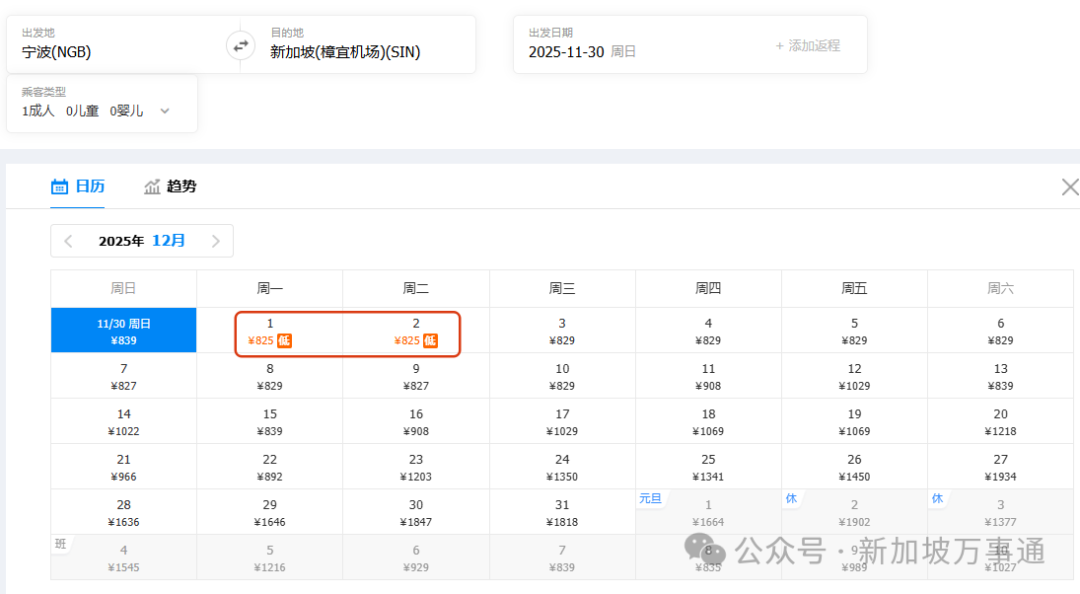The height and width of the screenshot is (594, 1080).
Task: Select December 6 priced ¥829
Action: (x=1000, y=331)
